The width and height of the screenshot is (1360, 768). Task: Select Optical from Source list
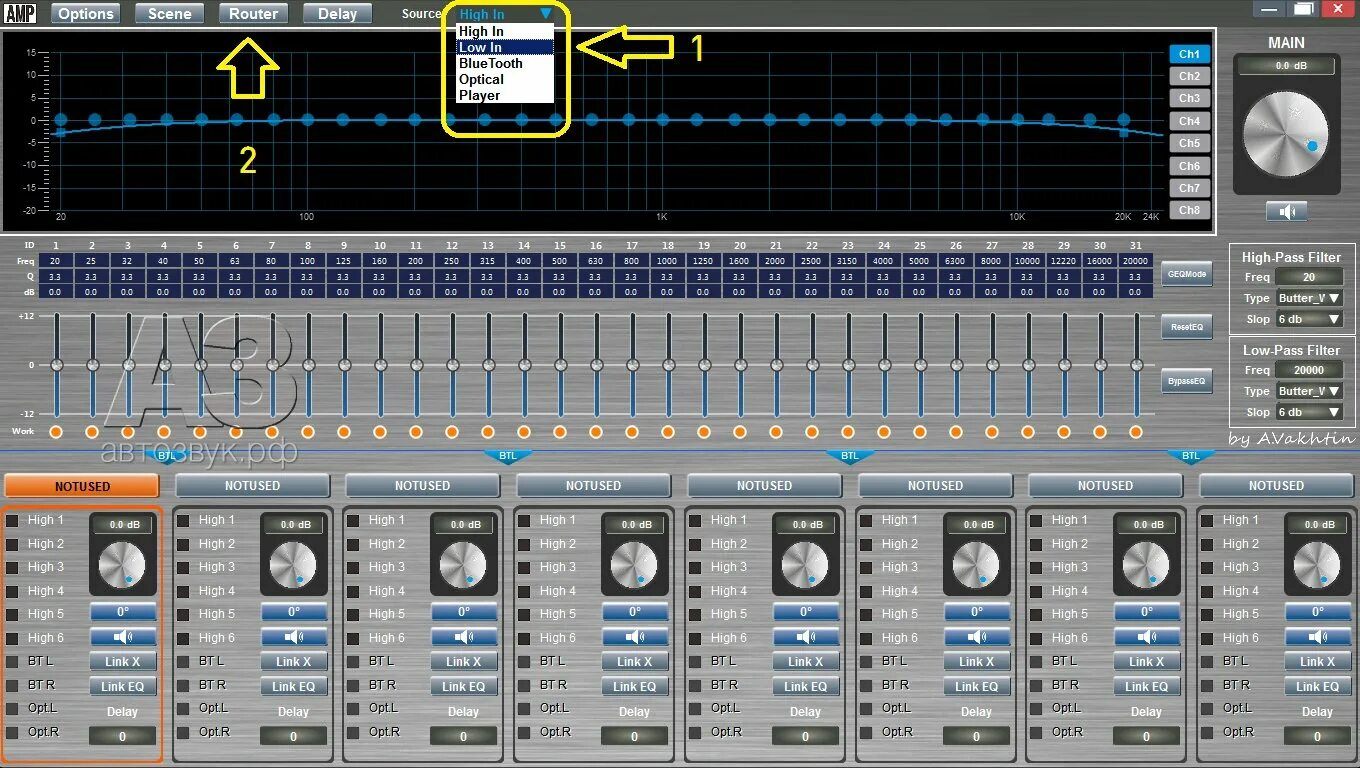pyautogui.click(x=505, y=79)
